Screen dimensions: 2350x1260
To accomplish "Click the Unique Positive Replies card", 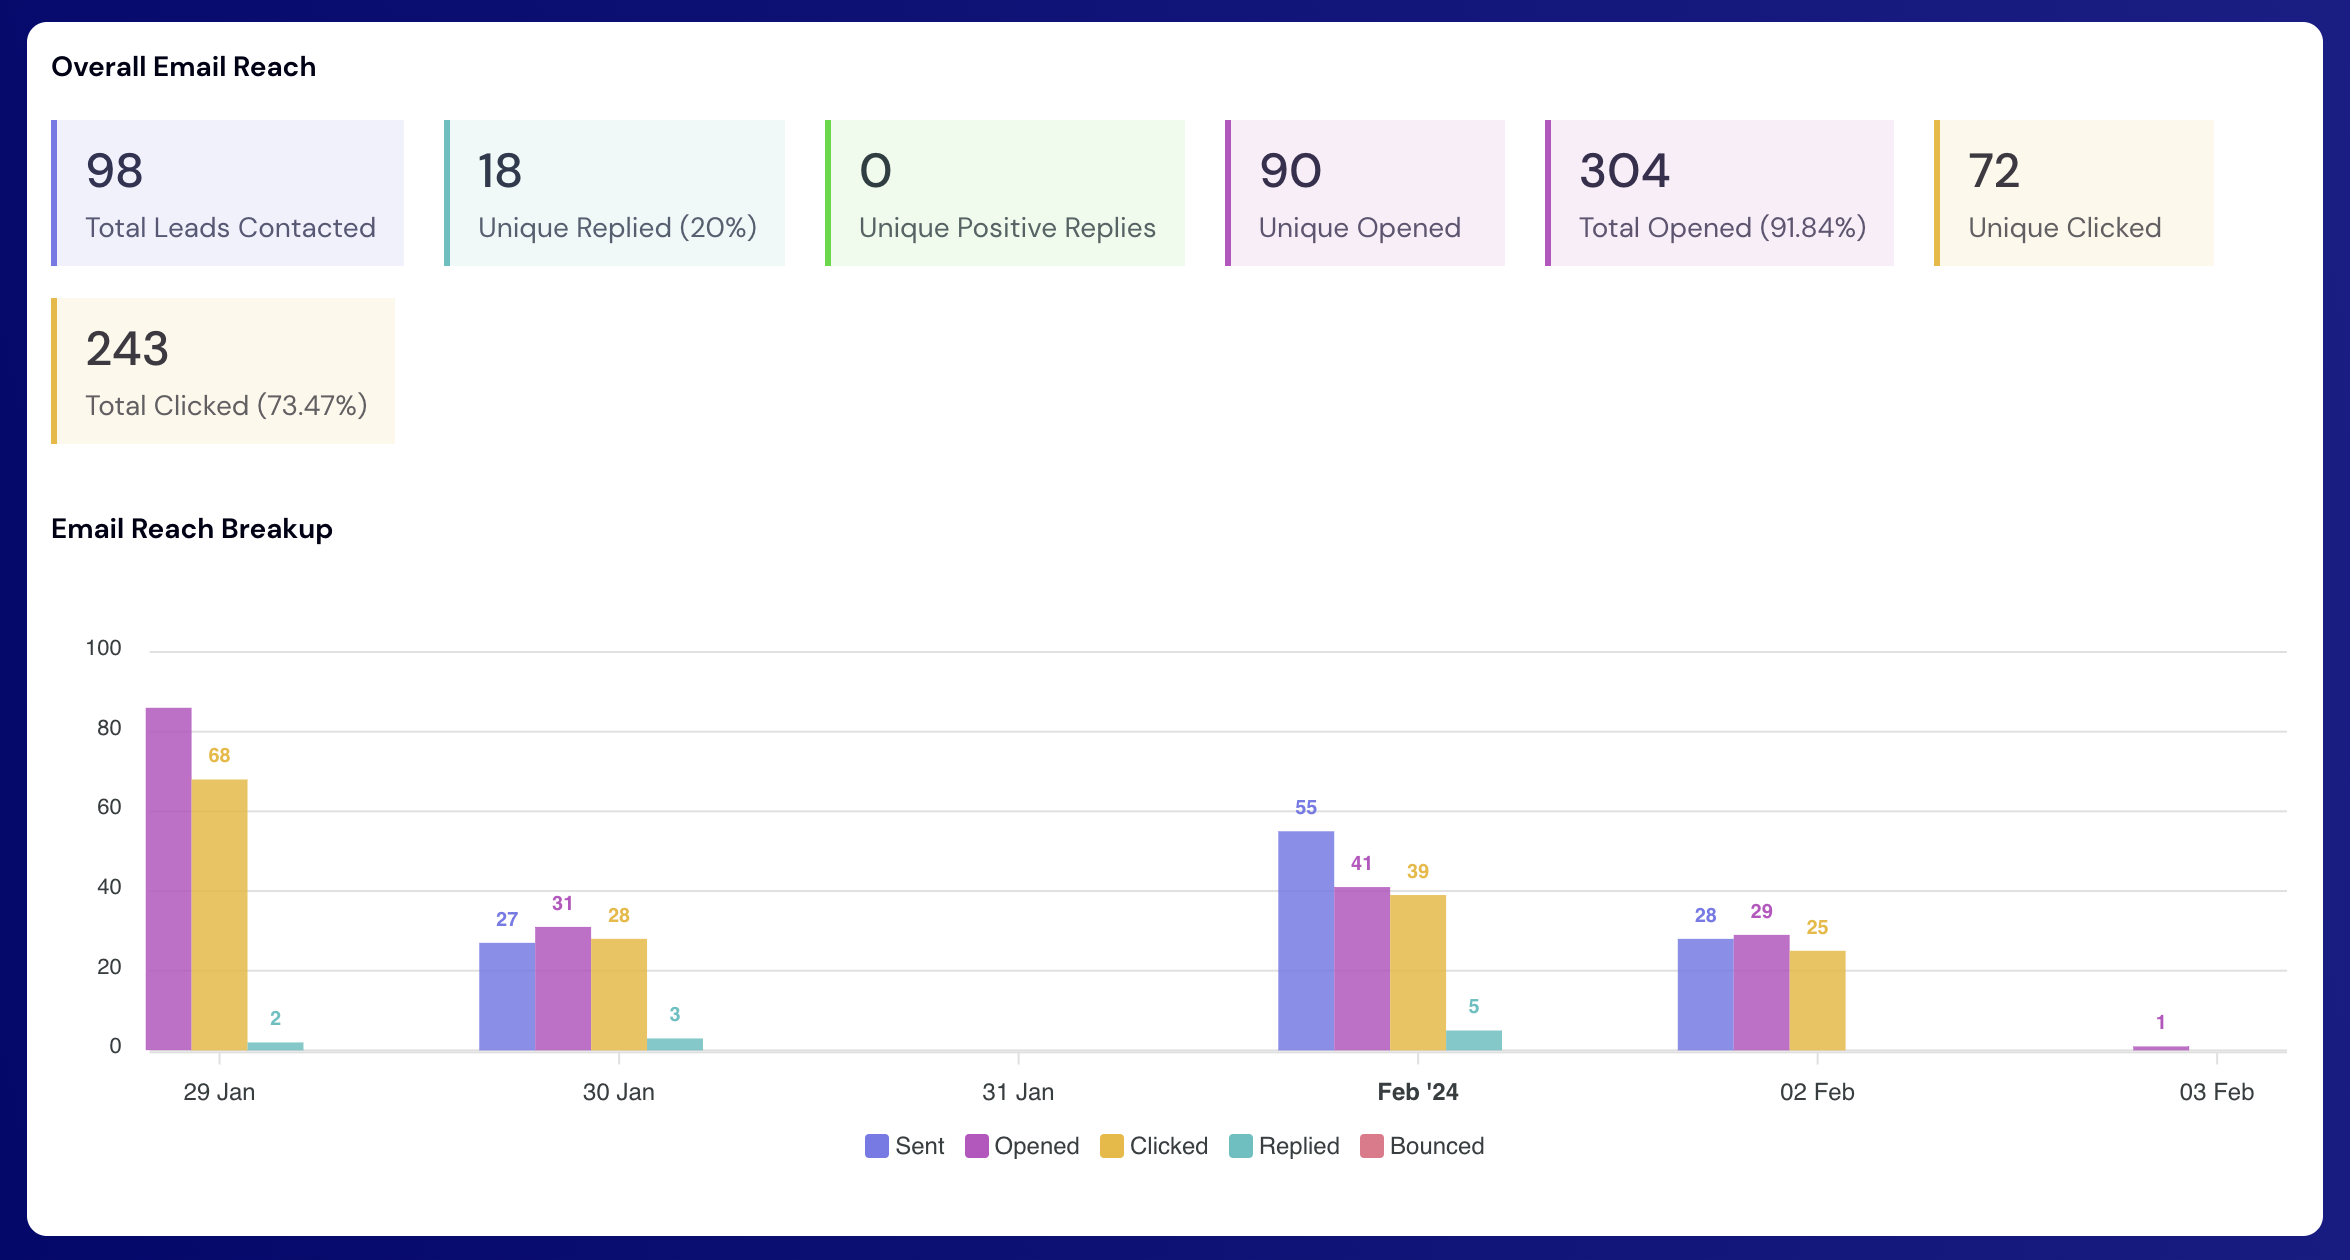I will coord(1005,193).
